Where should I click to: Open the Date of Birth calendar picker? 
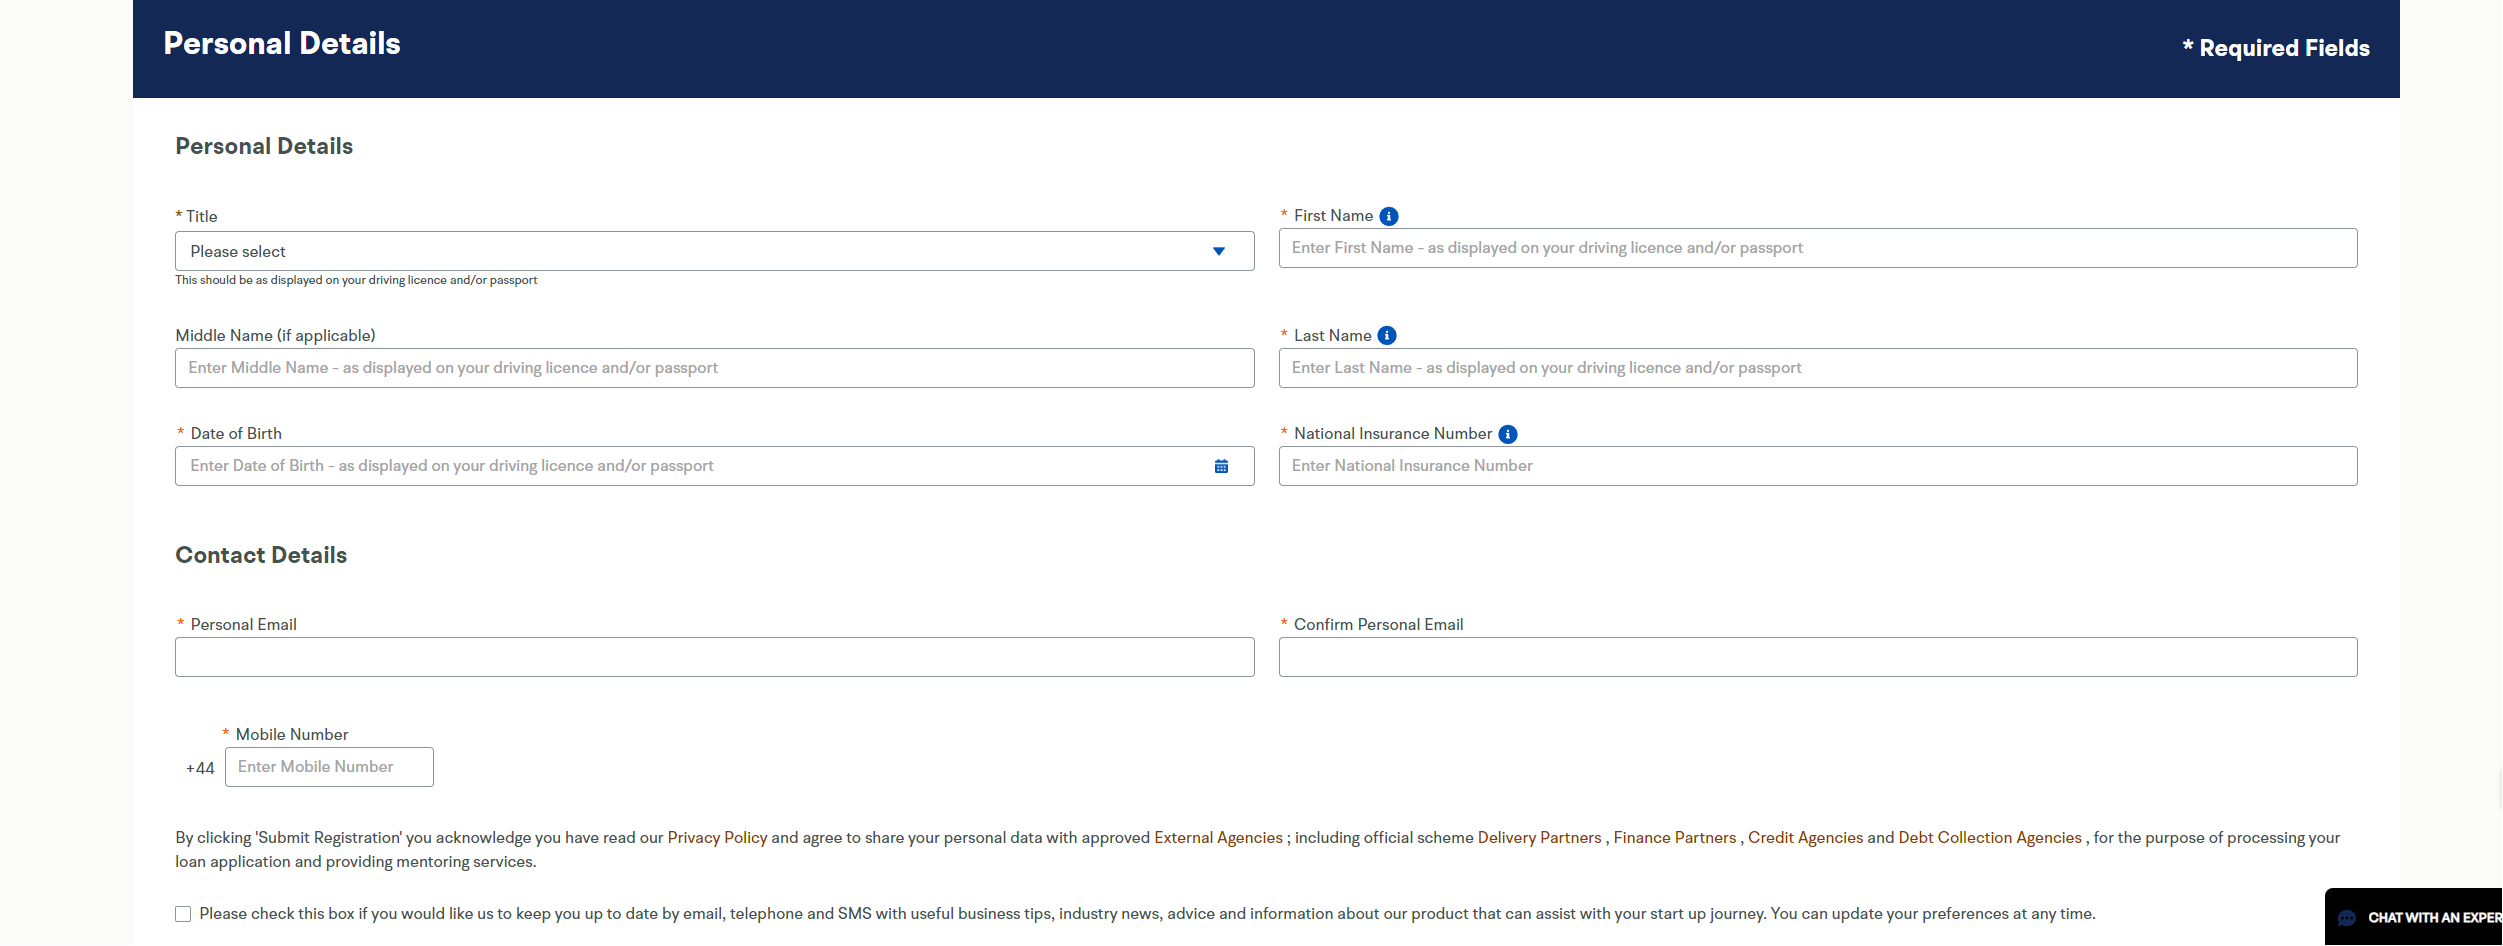1221,466
